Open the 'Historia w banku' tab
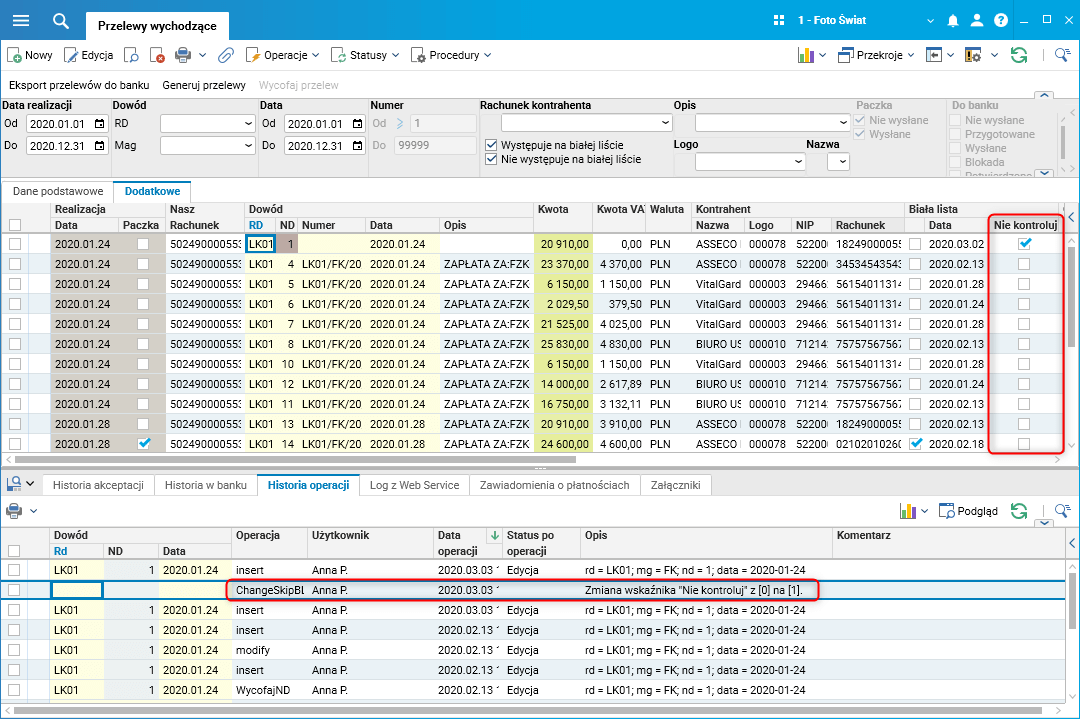The image size is (1080, 719). coord(205,485)
